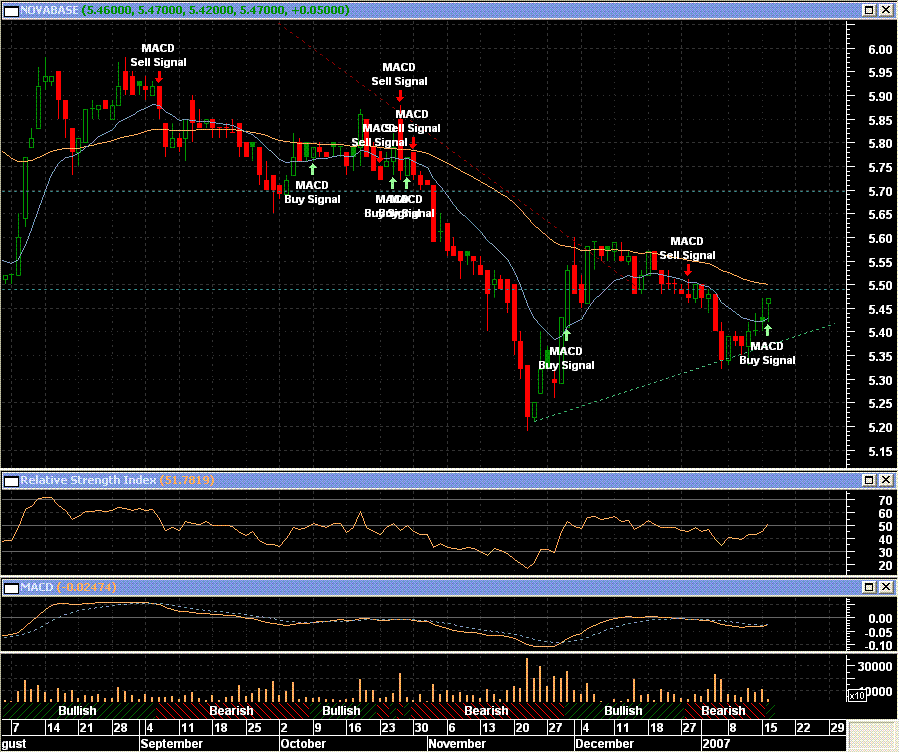Maximize the MACD indicator panel
Image resolution: width=899 pixels, height=752 pixels.
tap(870, 585)
